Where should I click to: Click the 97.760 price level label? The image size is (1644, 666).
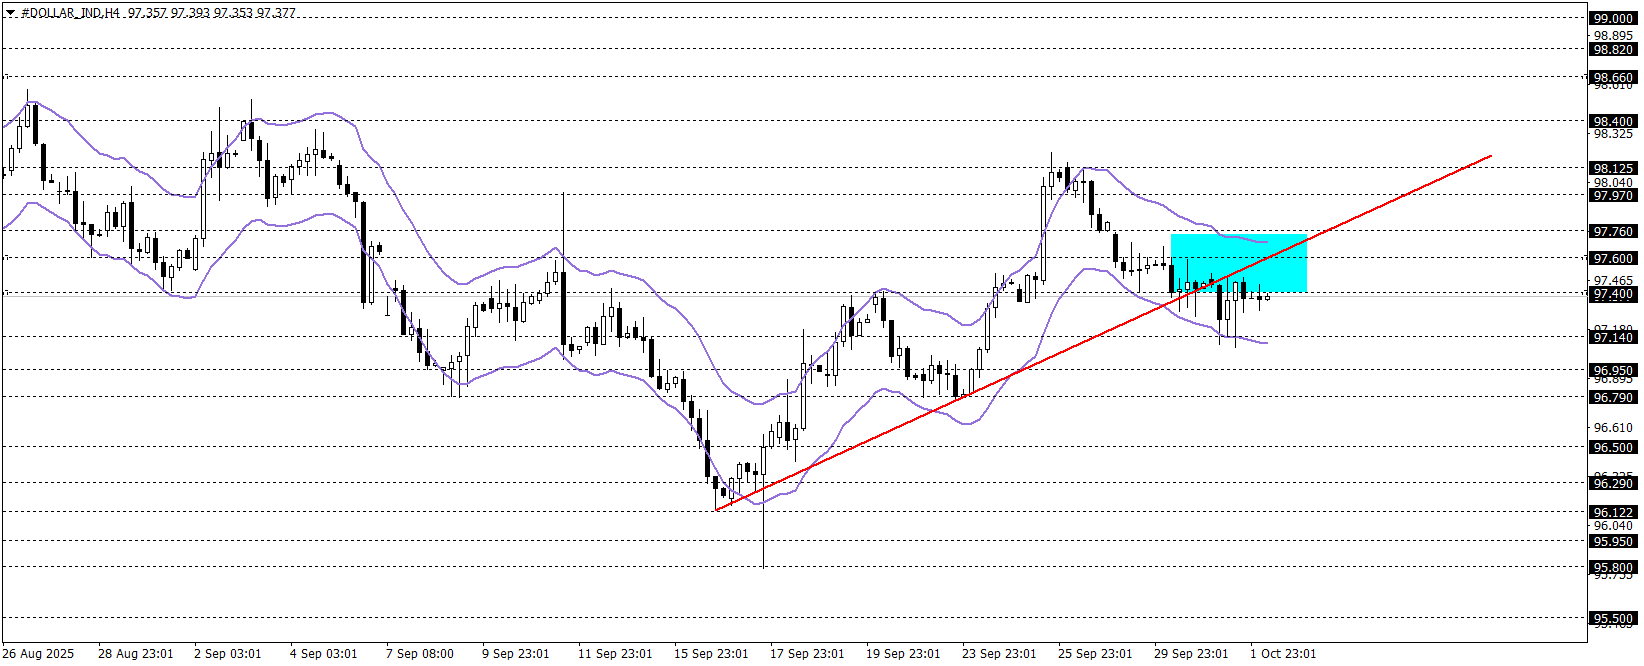click(x=1612, y=231)
